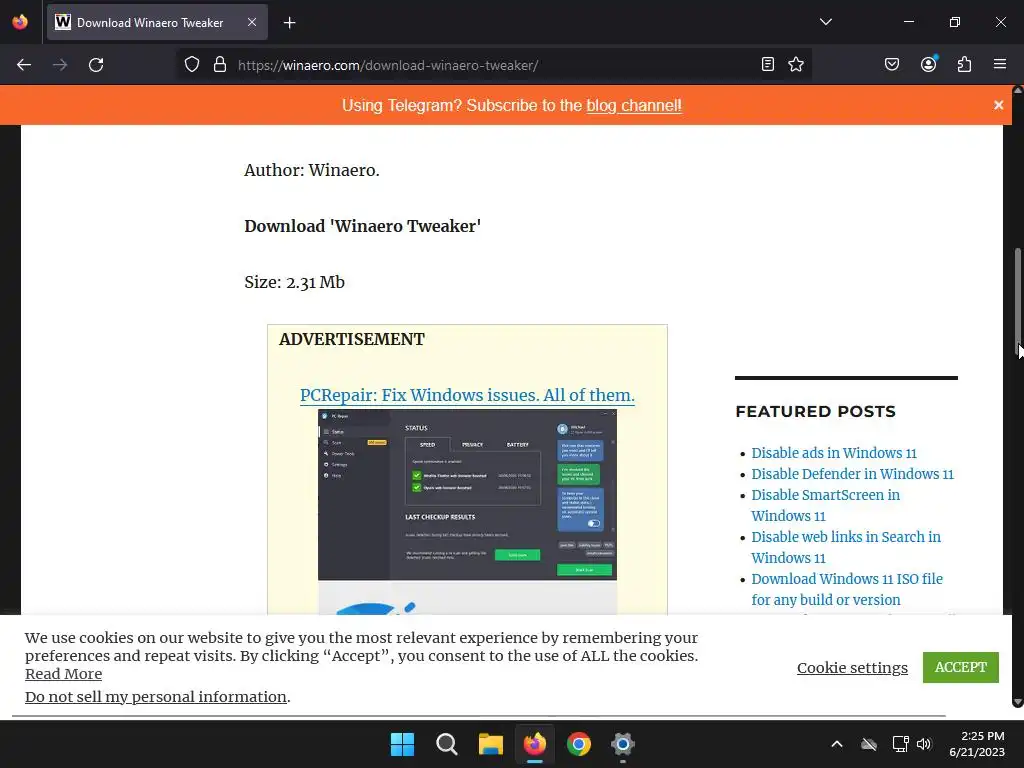Save page to Pocket
The image size is (1024, 768).
(892, 64)
